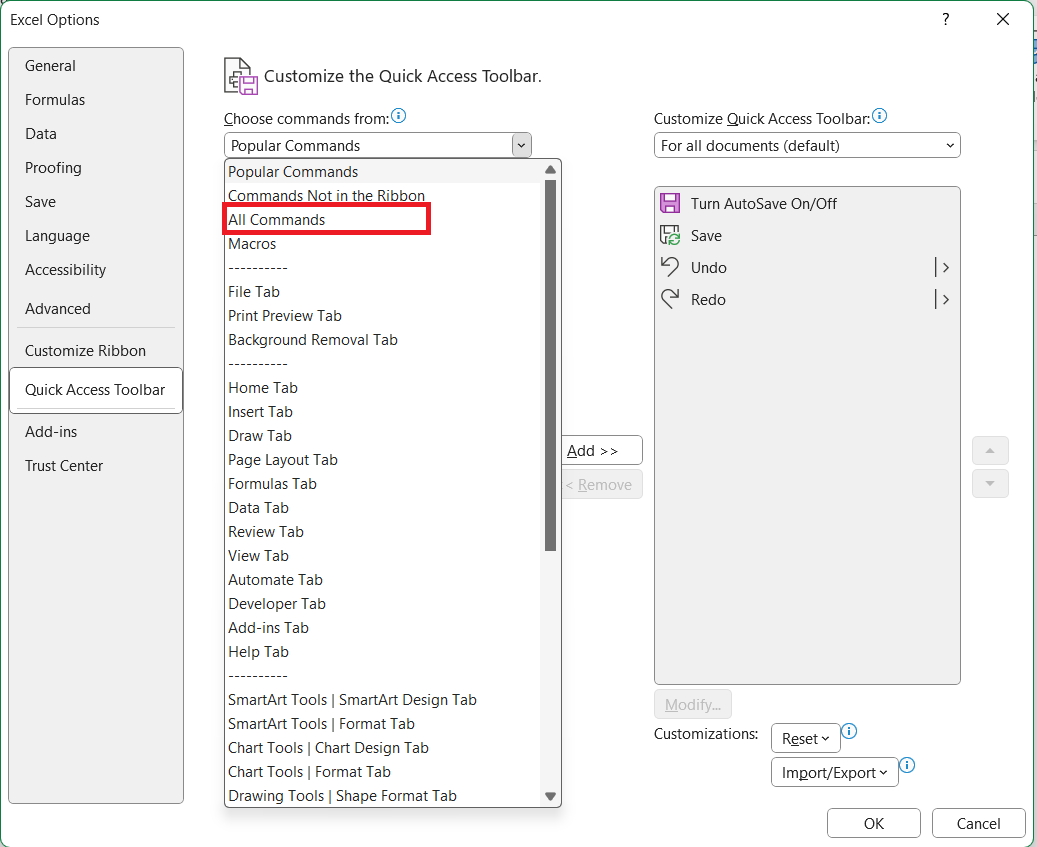Open the Quick Access Toolbar category
1037x847 pixels.
(x=96, y=390)
